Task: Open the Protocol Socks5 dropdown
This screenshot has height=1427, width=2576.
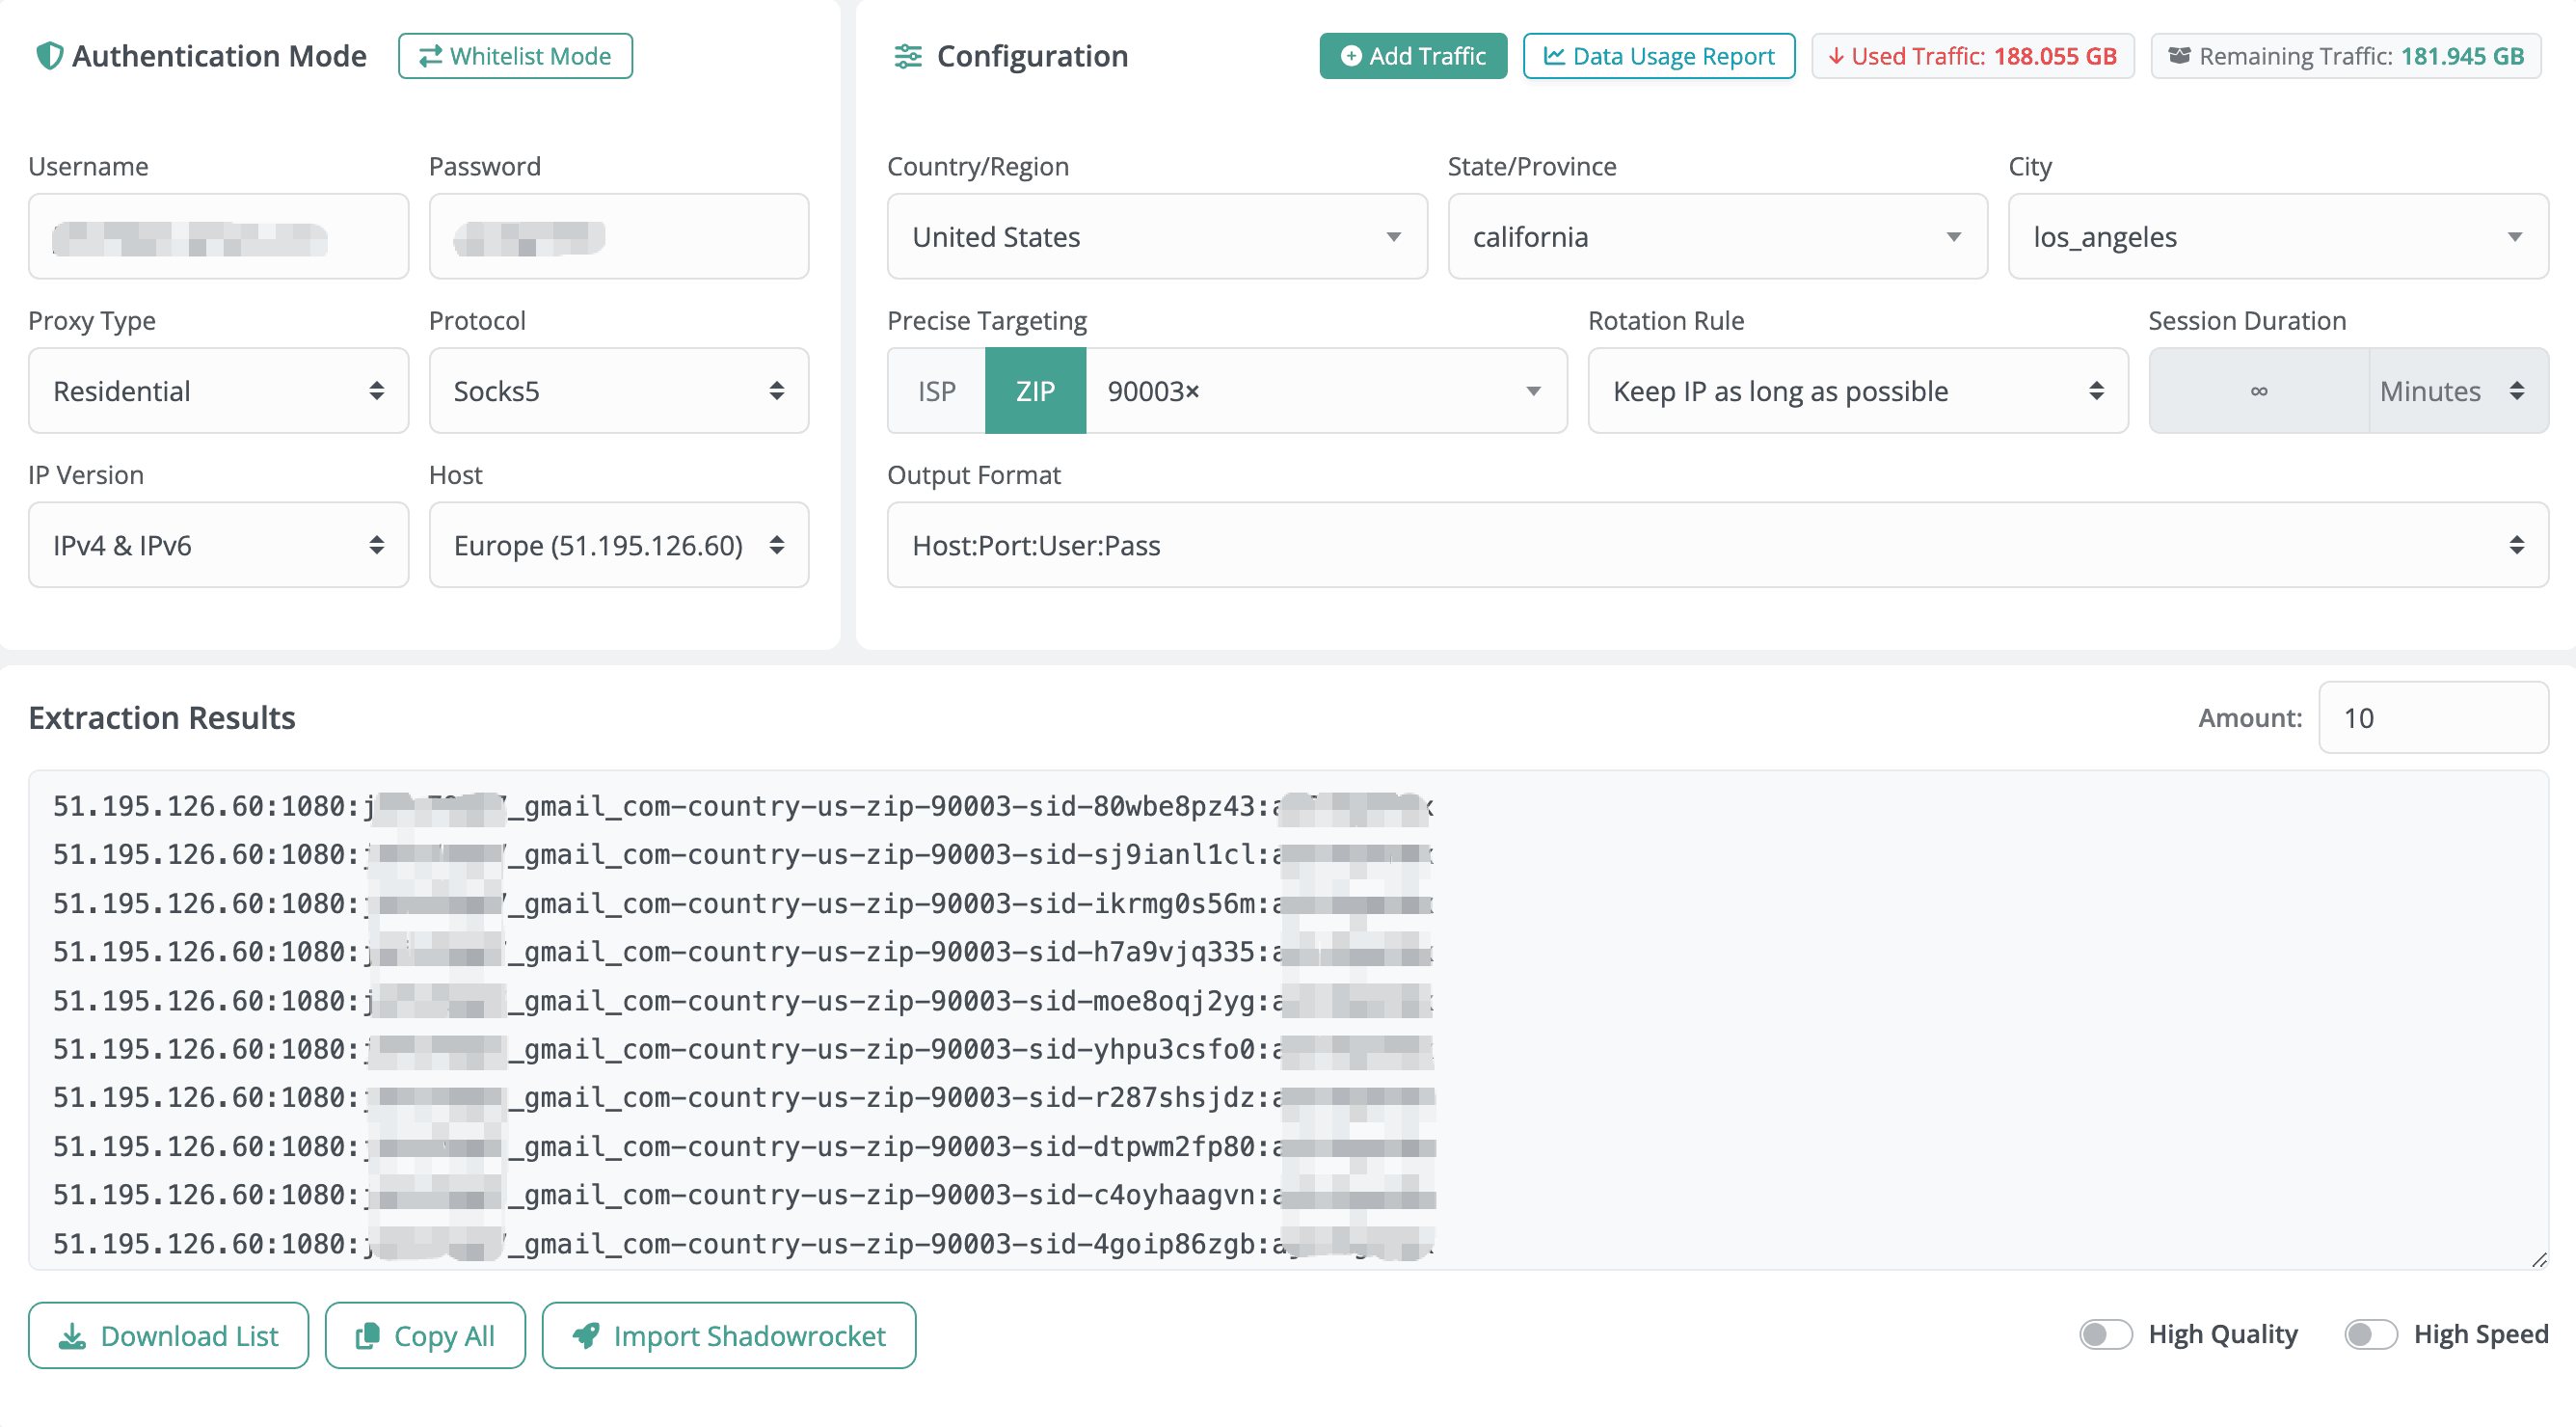Action: coord(618,391)
